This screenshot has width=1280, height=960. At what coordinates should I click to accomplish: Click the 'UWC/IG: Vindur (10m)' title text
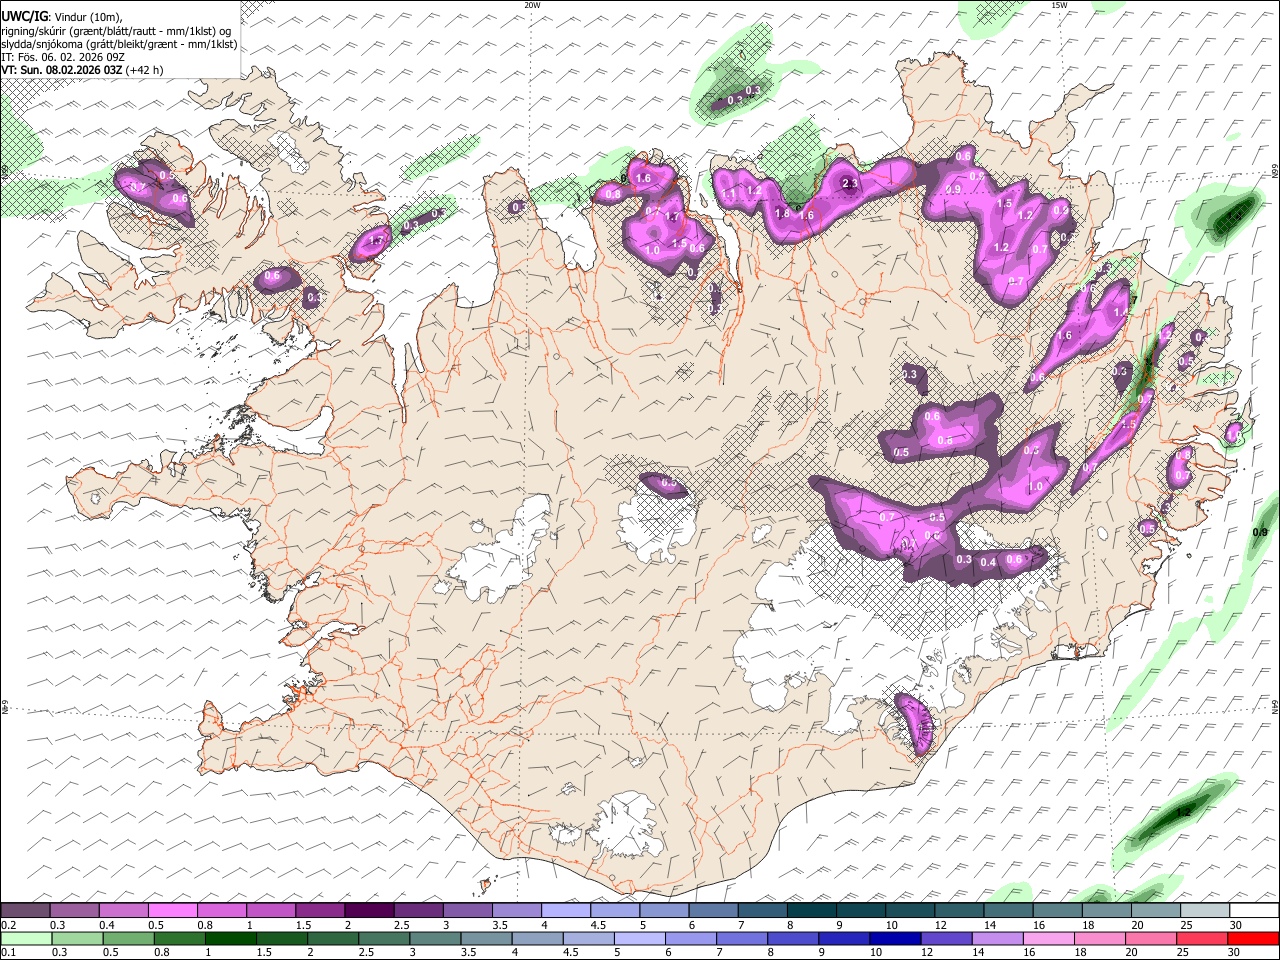pos(61,16)
